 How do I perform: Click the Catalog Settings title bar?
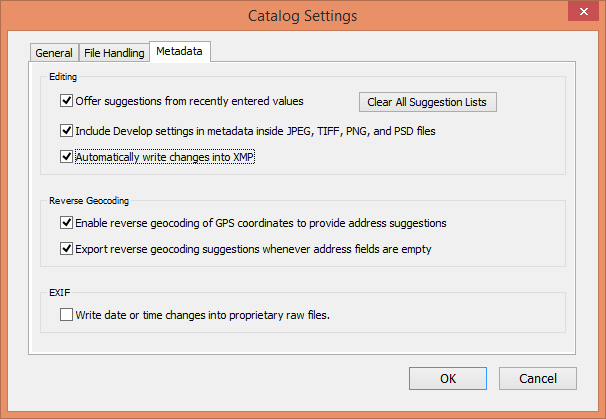(x=303, y=16)
